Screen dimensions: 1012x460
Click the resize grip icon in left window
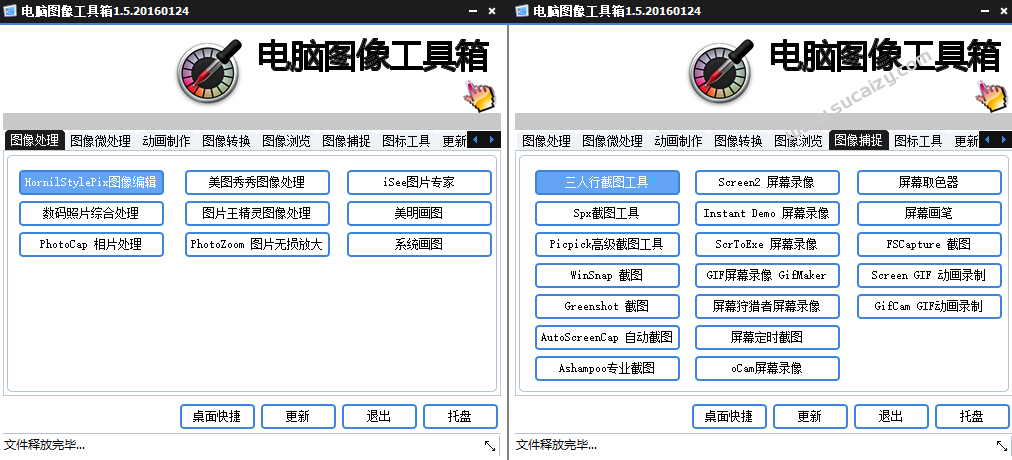[x=490, y=446]
